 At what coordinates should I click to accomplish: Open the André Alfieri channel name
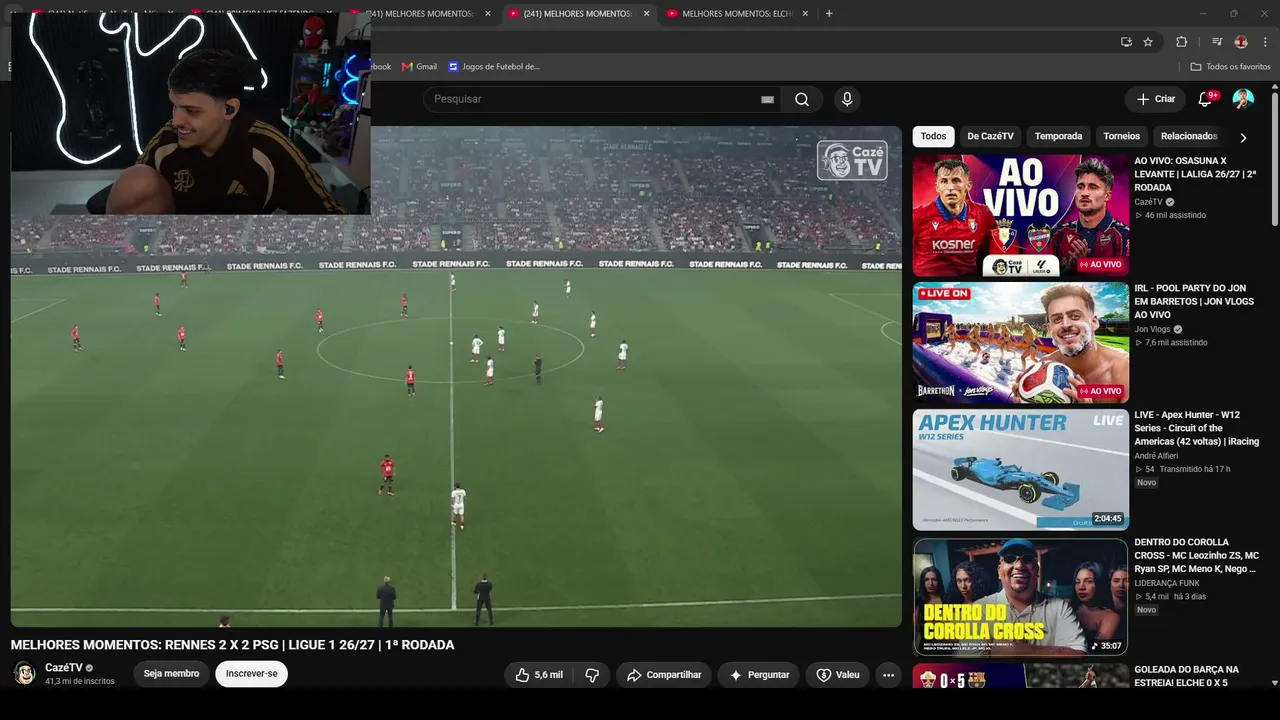1158,456
